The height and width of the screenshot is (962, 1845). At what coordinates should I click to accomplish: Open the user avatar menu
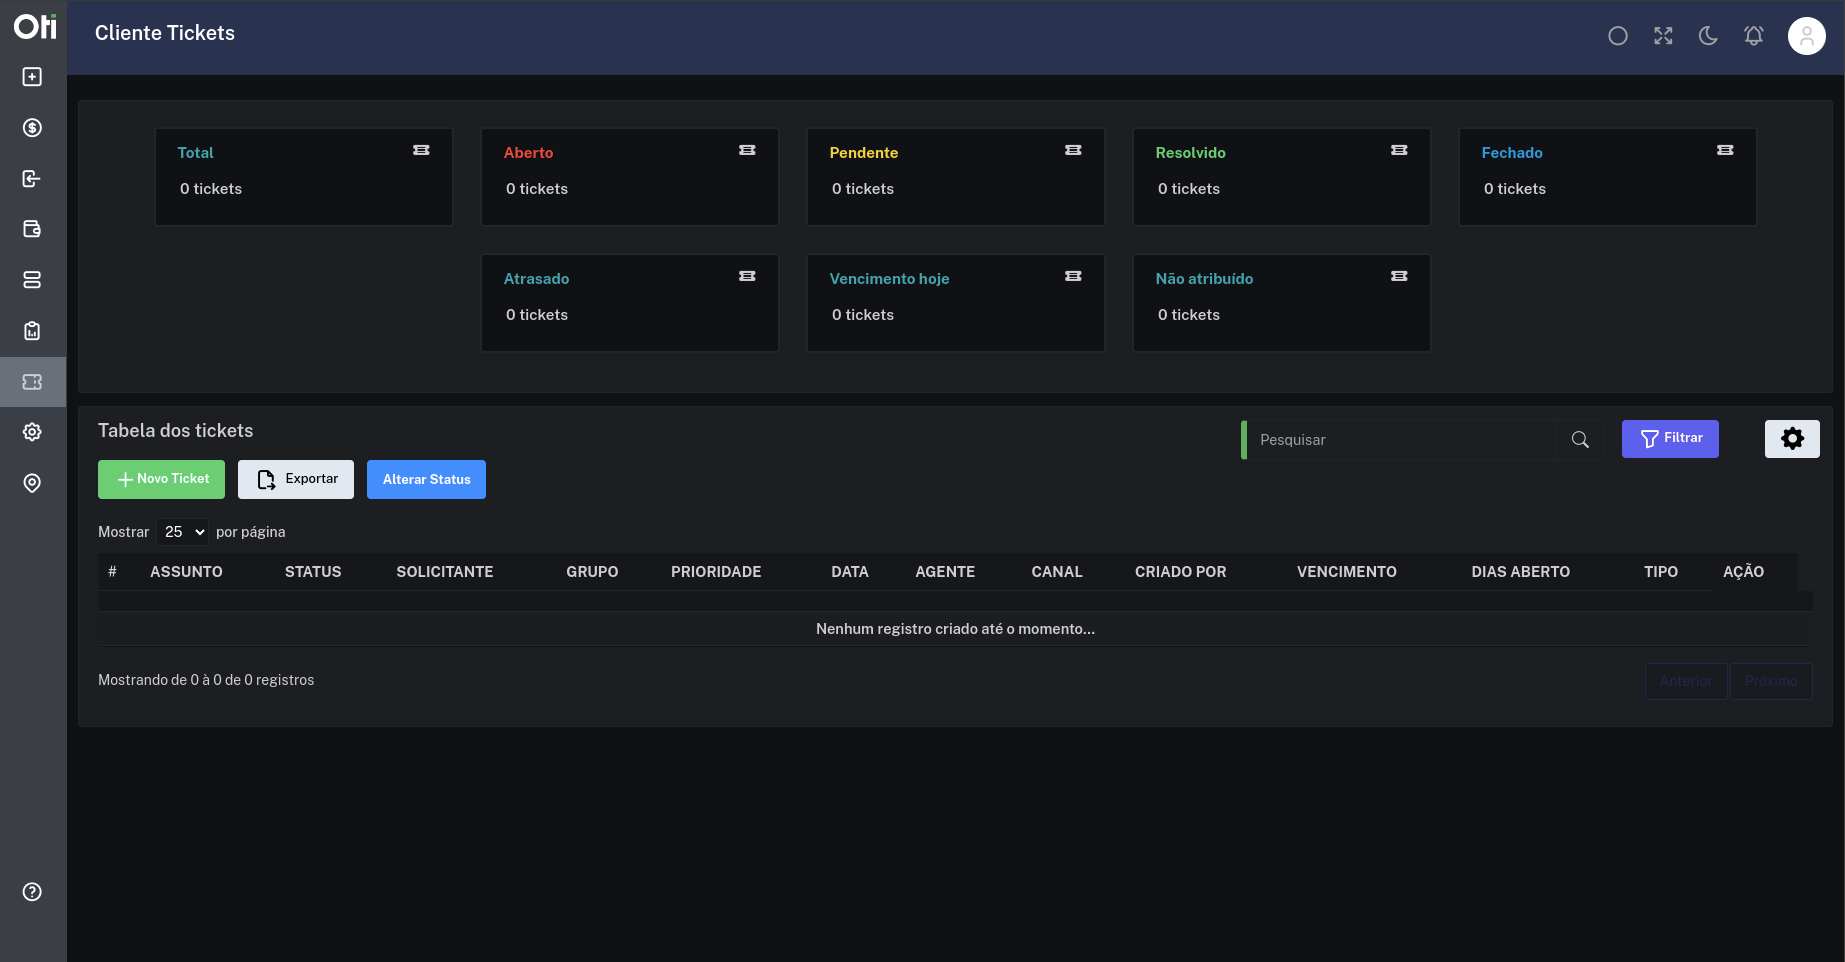pyautogui.click(x=1807, y=36)
